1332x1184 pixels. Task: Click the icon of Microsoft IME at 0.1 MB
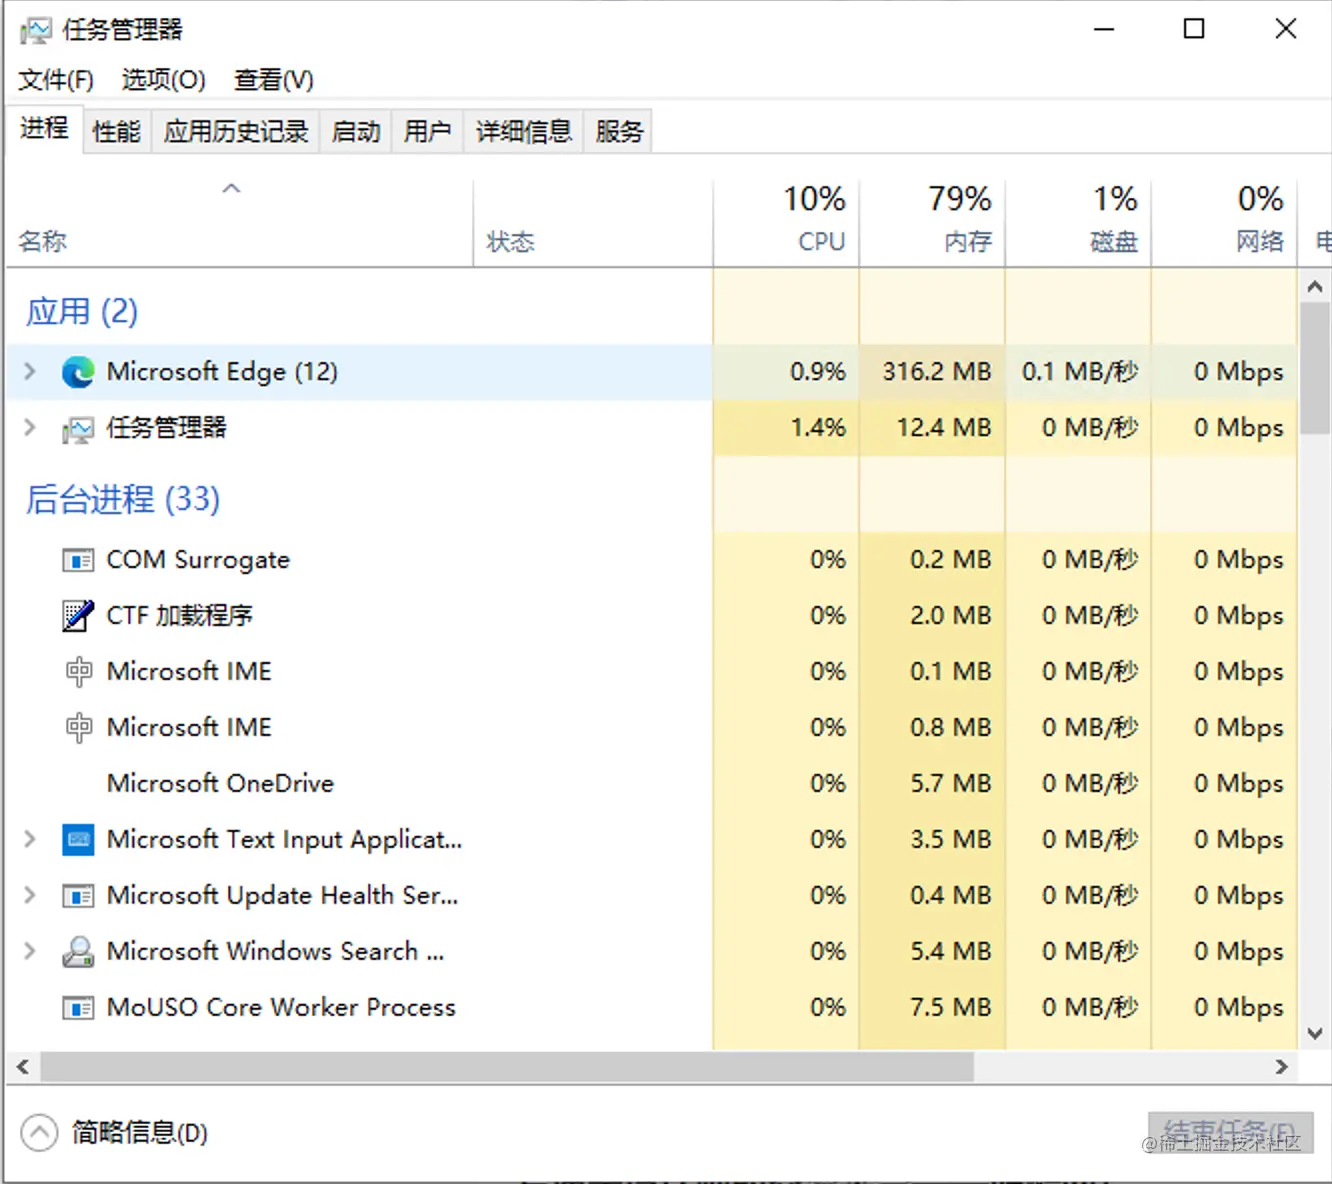[x=78, y=672]
